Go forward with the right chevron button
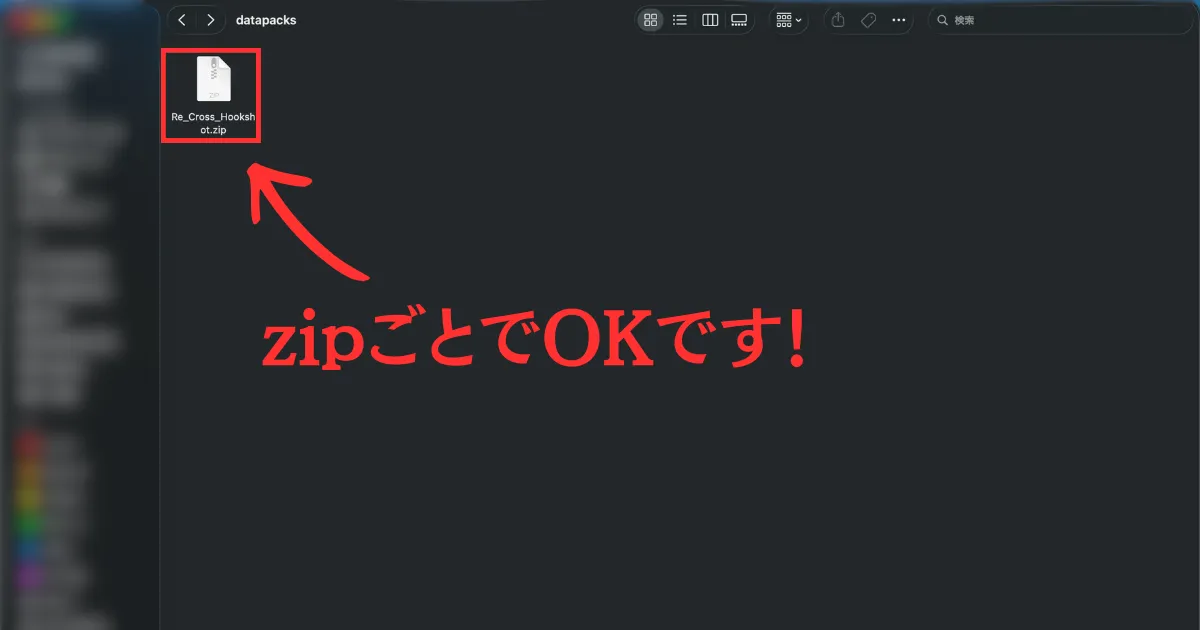 tap(210, 20)
